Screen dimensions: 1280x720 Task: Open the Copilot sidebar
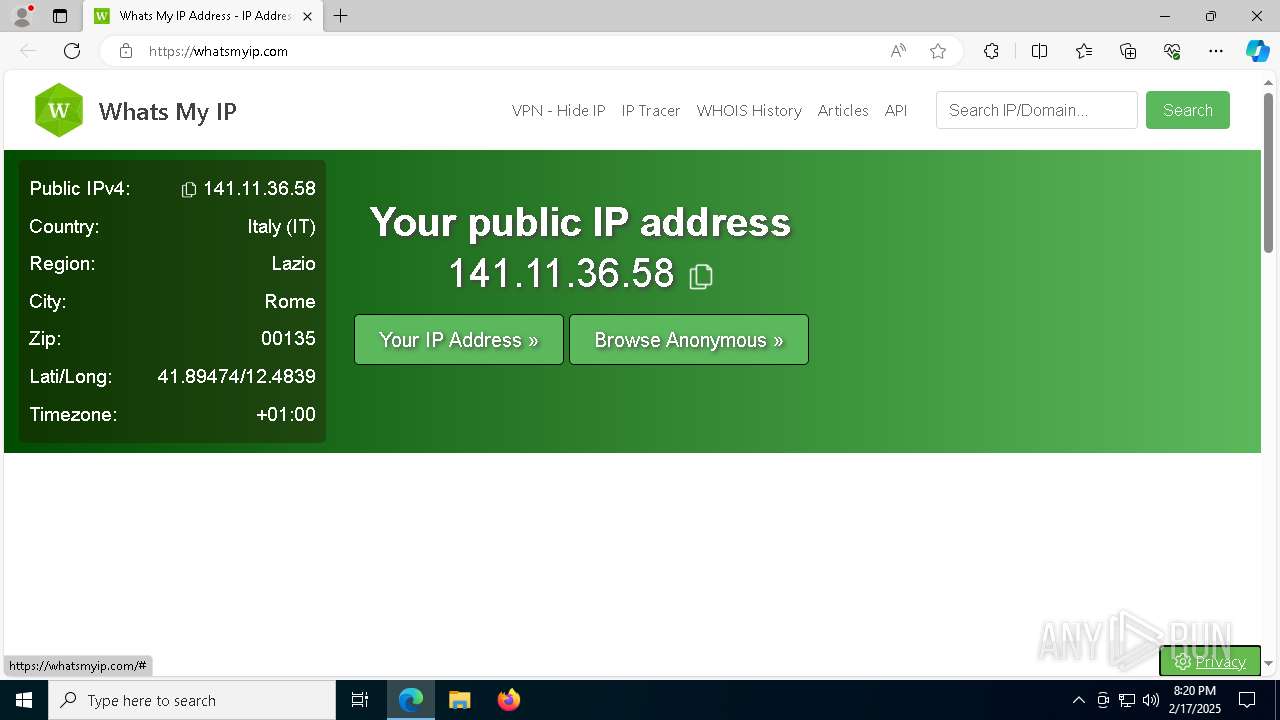1257,51
